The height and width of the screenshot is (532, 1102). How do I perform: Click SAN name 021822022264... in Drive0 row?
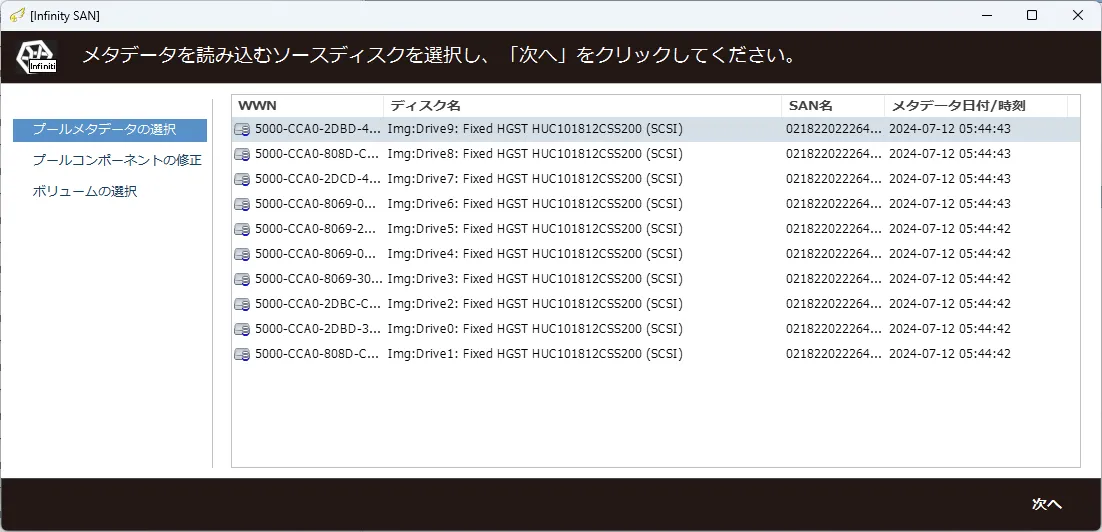pos(833,329)
